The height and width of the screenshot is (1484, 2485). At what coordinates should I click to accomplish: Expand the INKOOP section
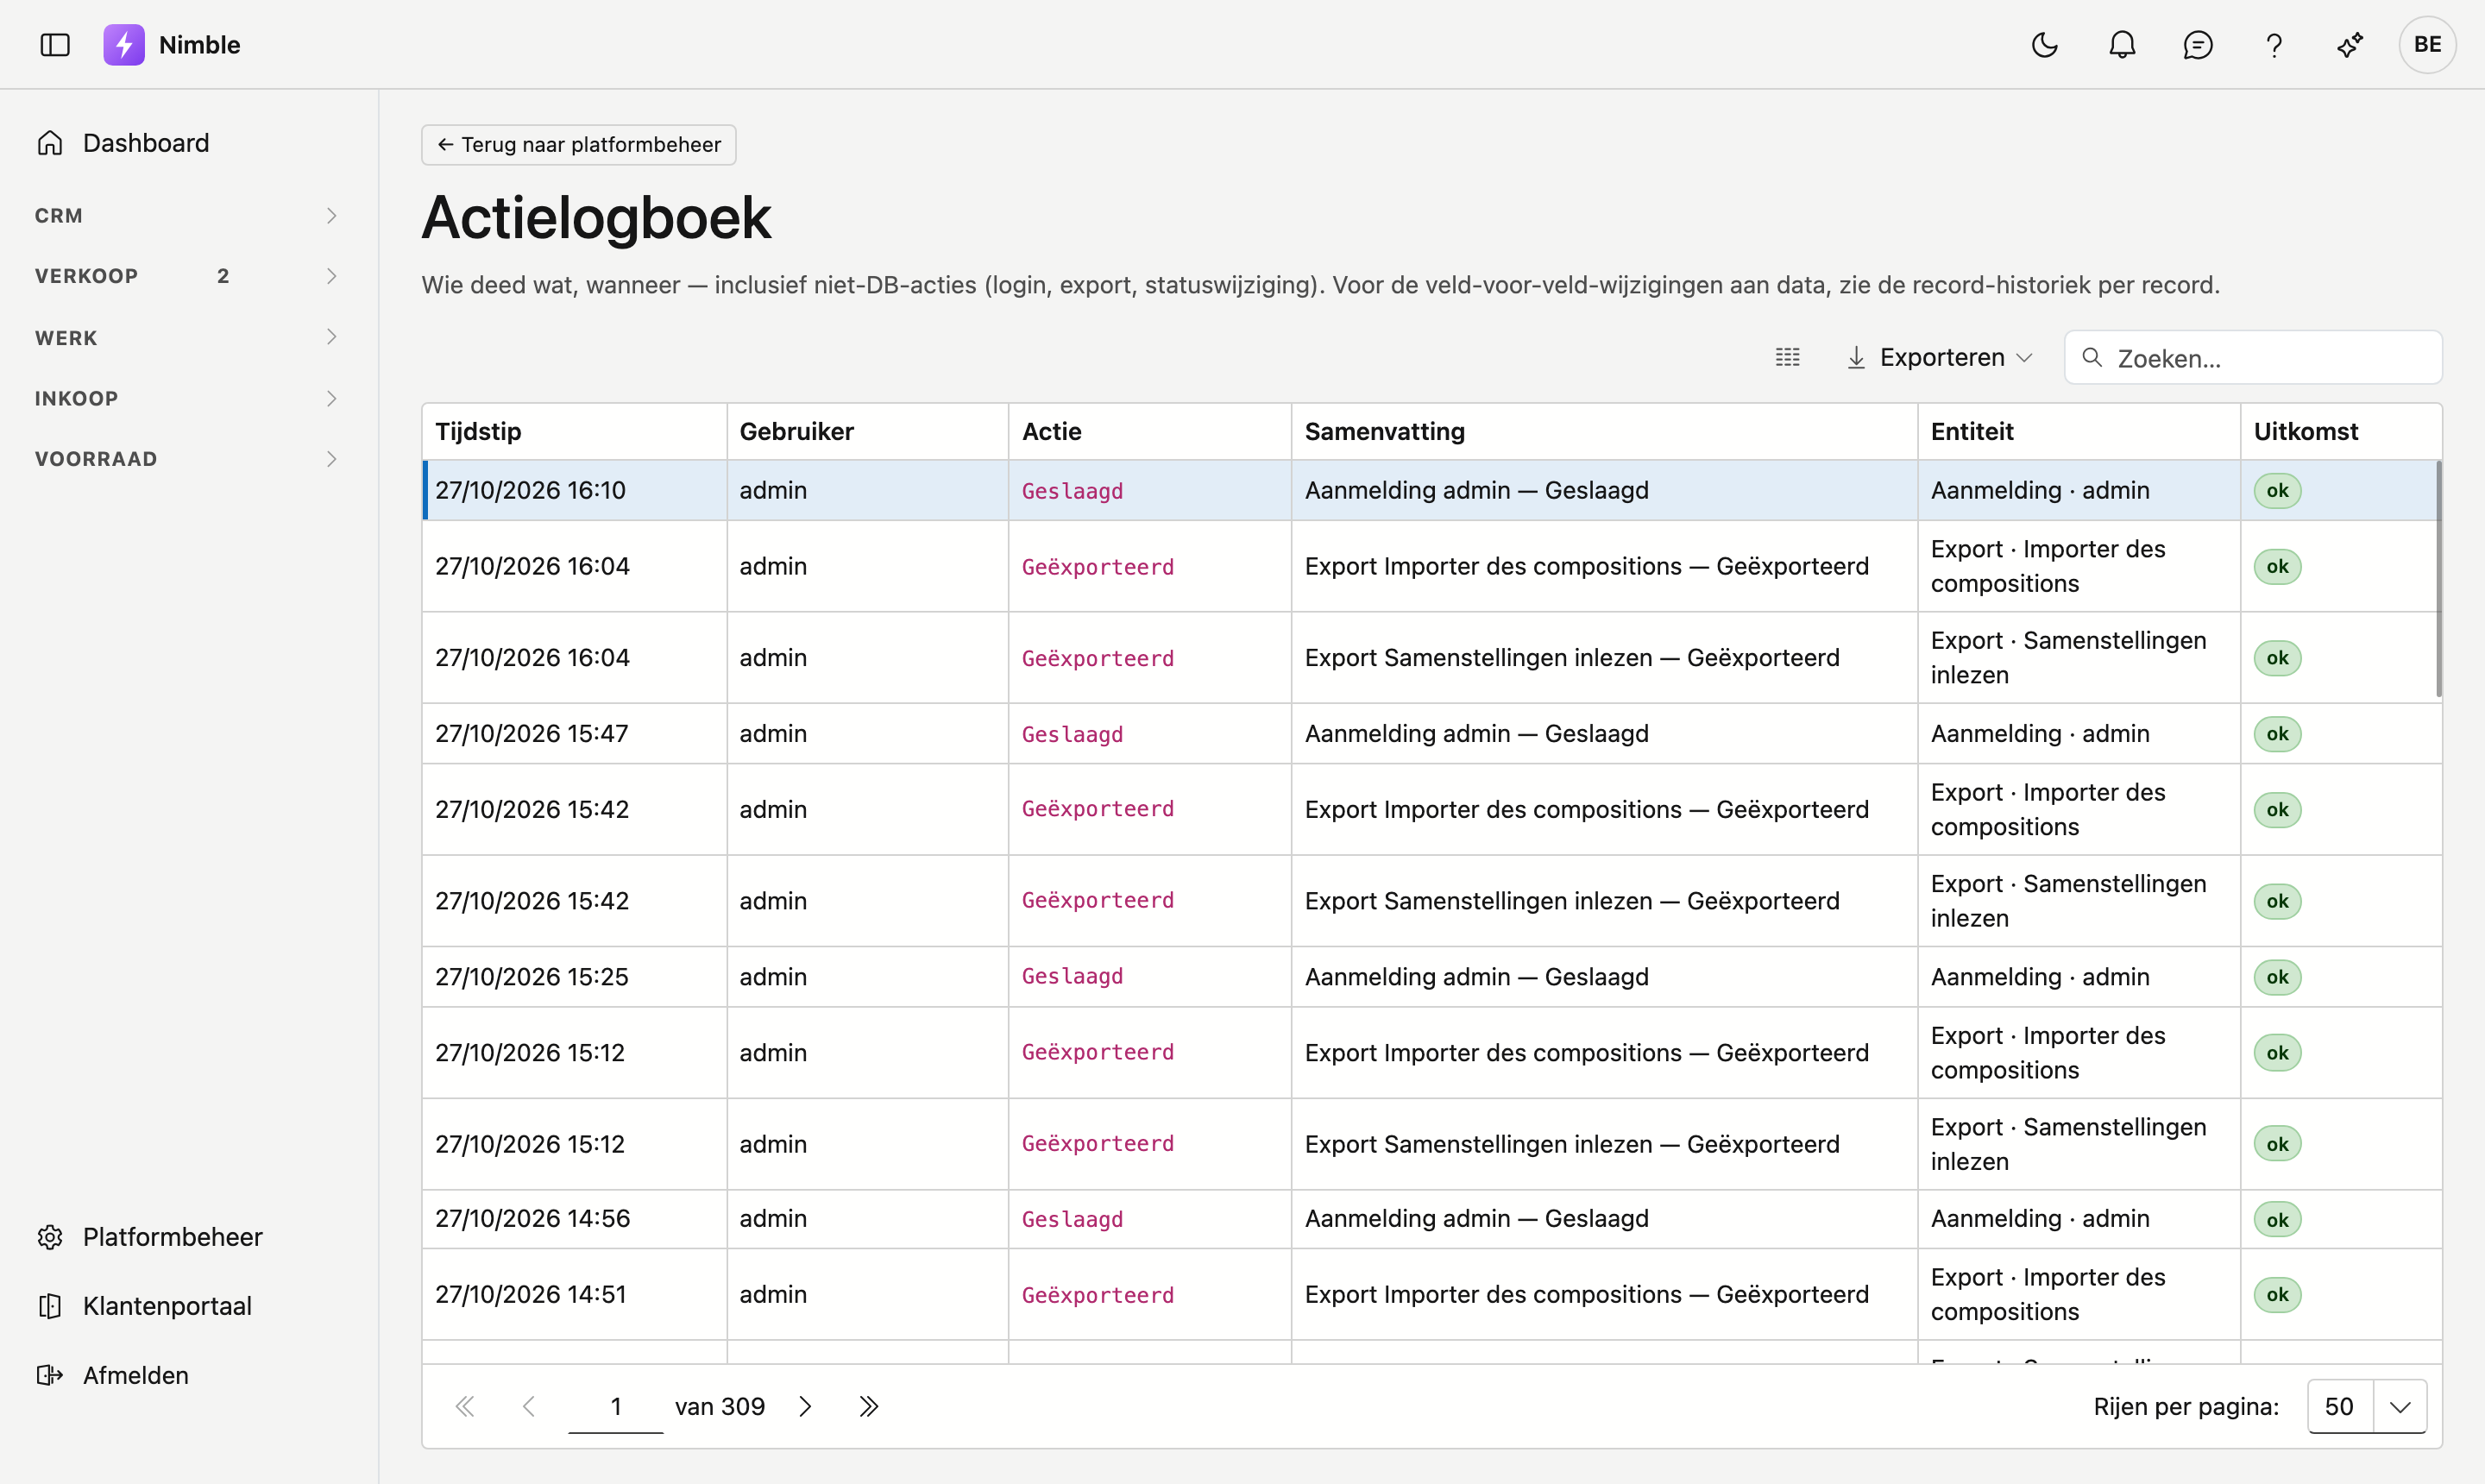pos(189,398)
